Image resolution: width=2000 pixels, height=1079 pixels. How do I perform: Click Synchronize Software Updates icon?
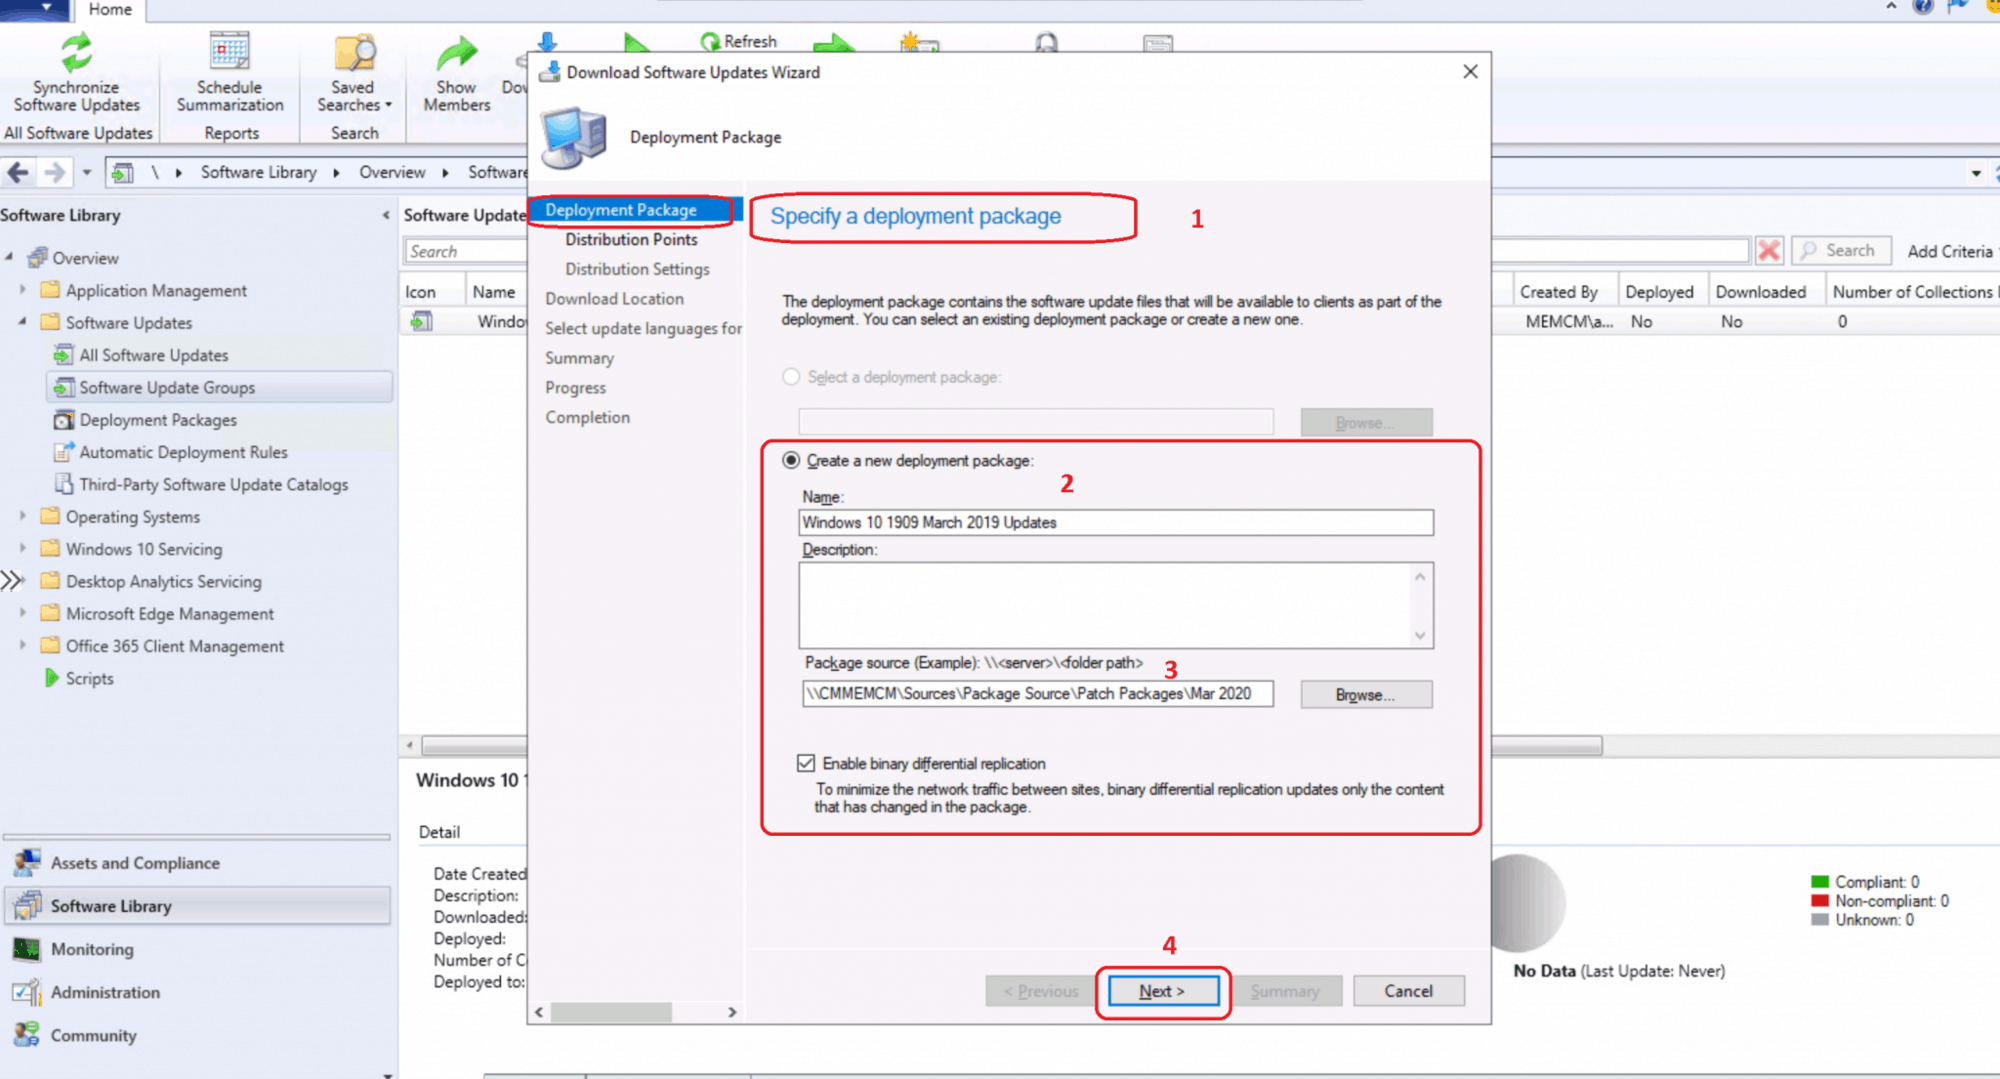click(x=76, y=53)
